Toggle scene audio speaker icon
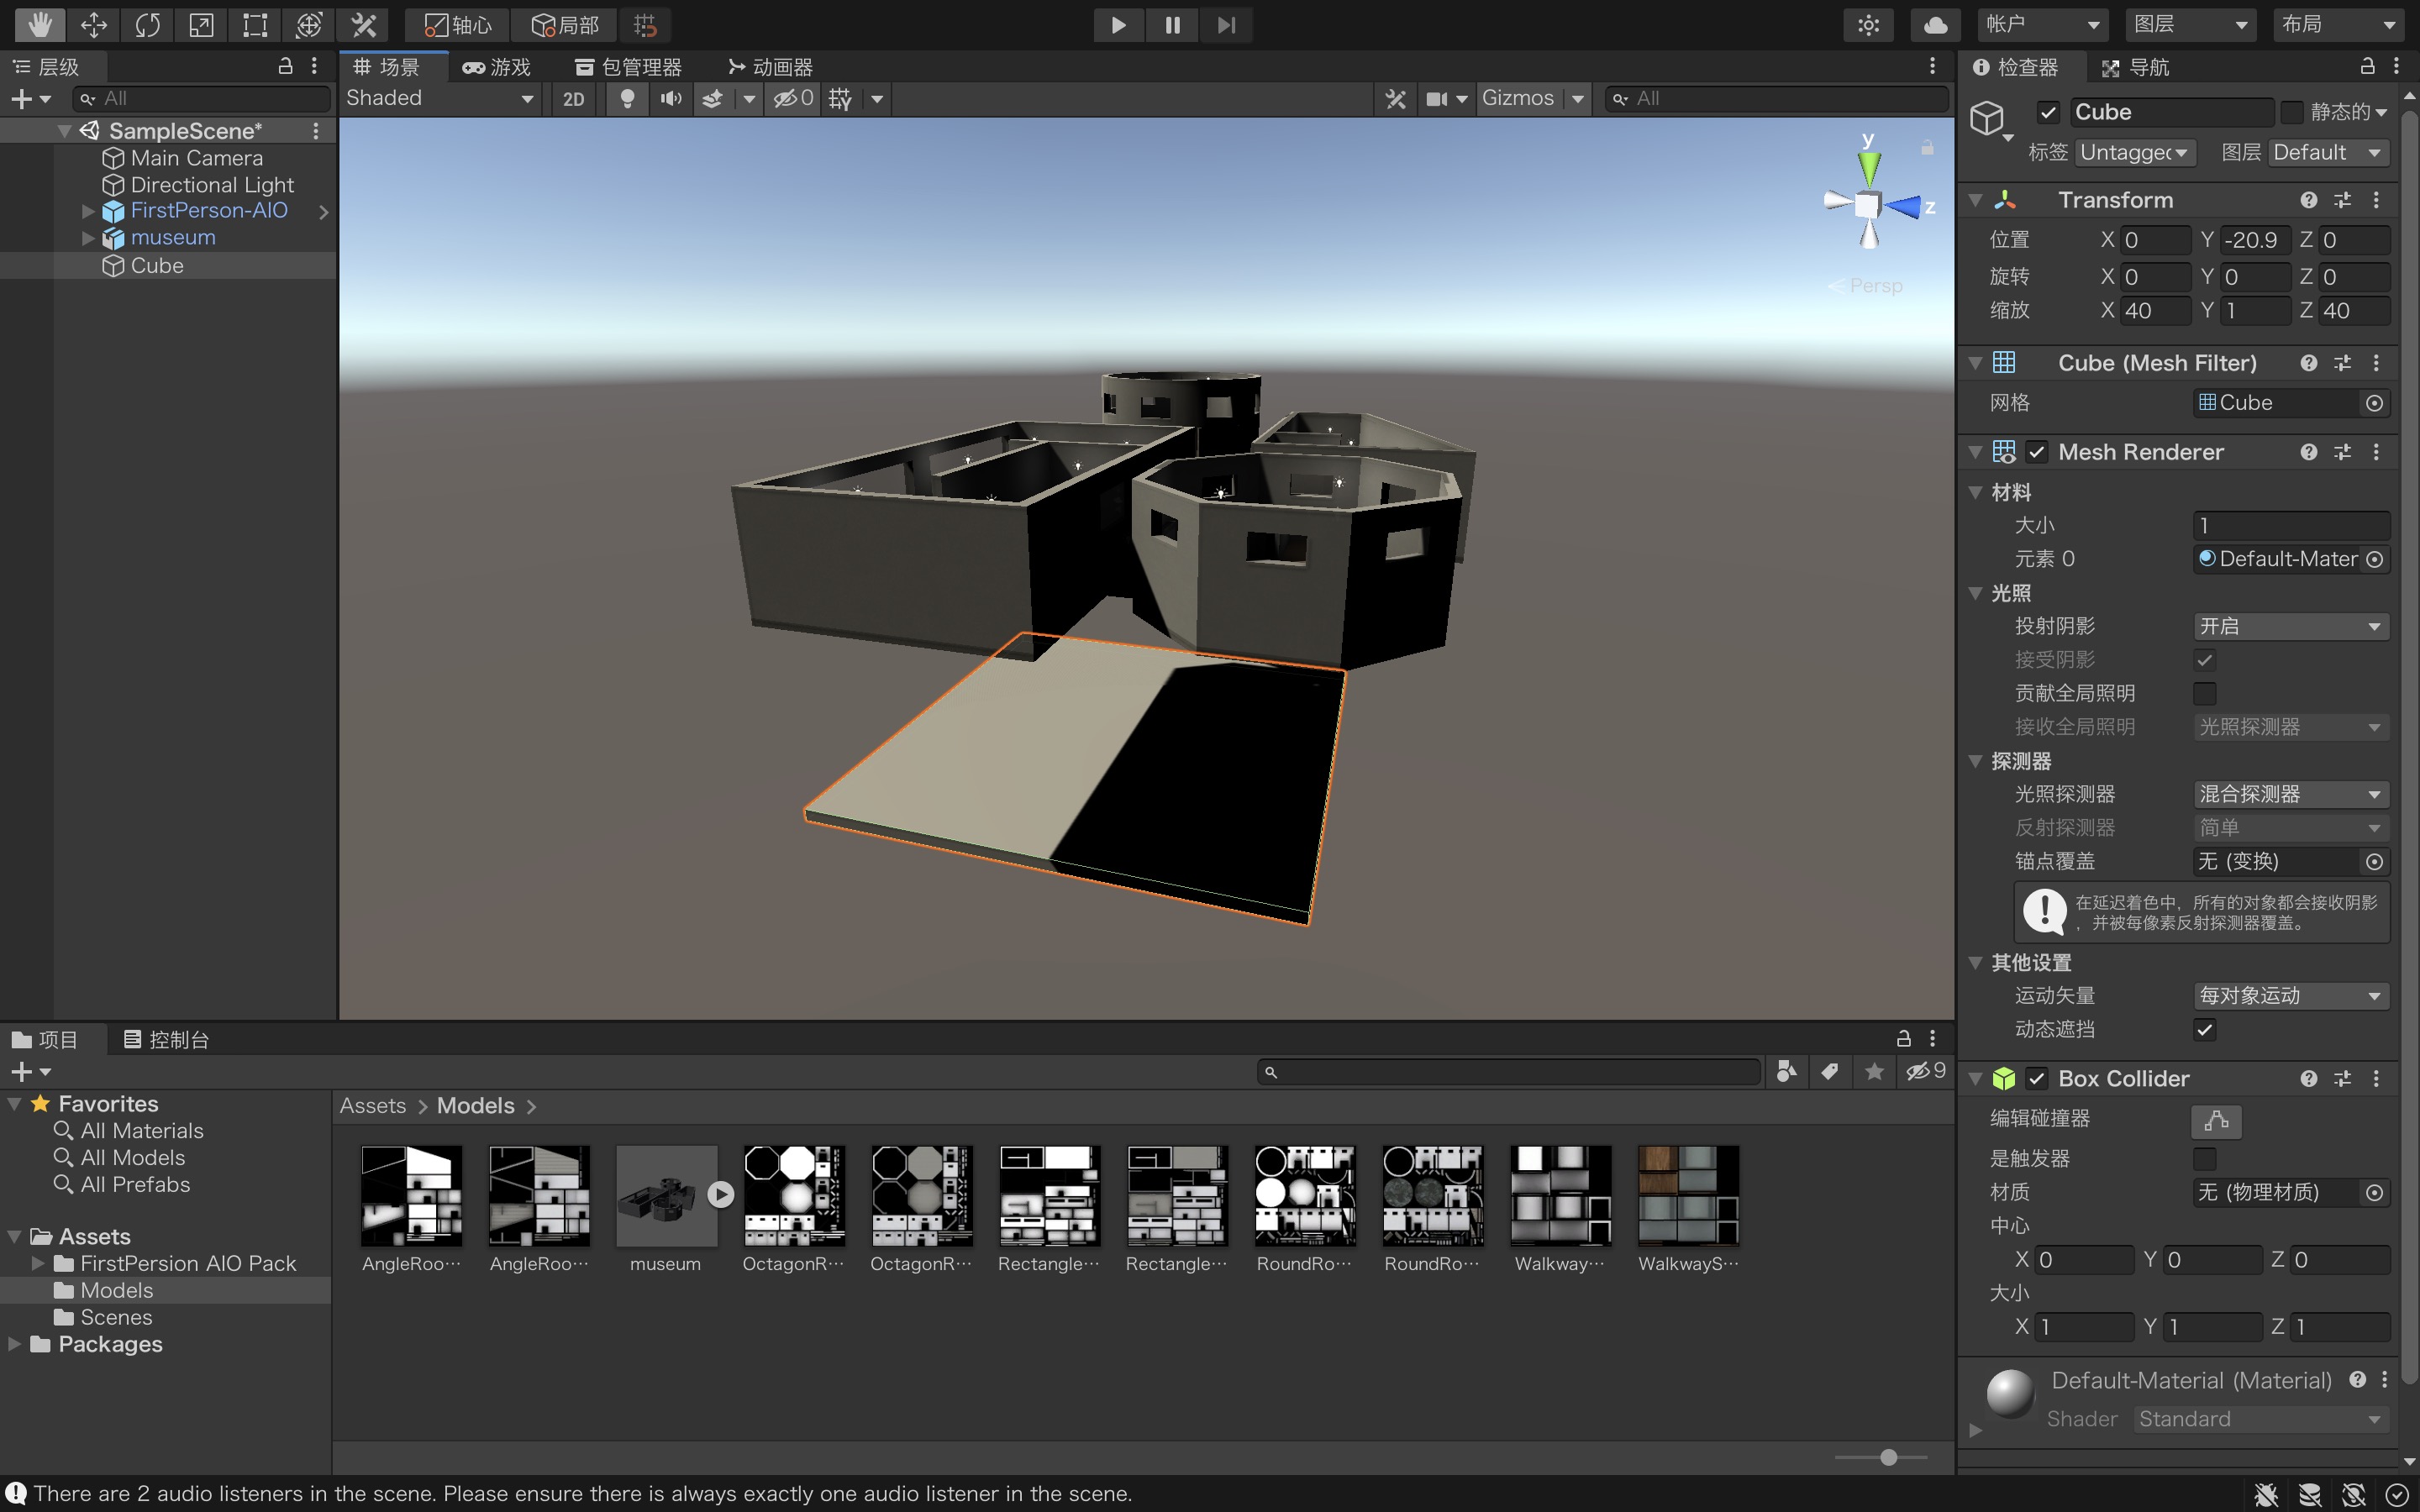The image size is (2420, 1512). point(671,98)
